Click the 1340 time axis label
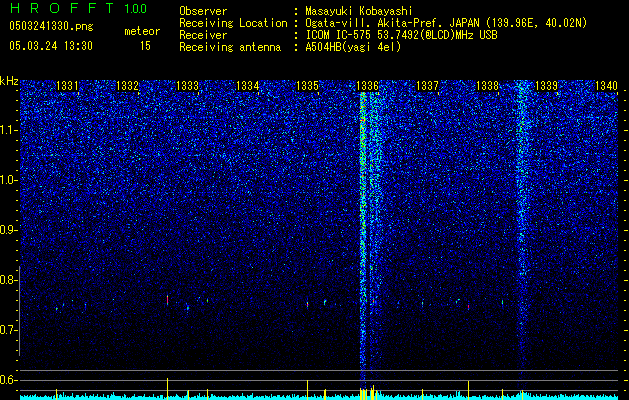 (606, 85)
